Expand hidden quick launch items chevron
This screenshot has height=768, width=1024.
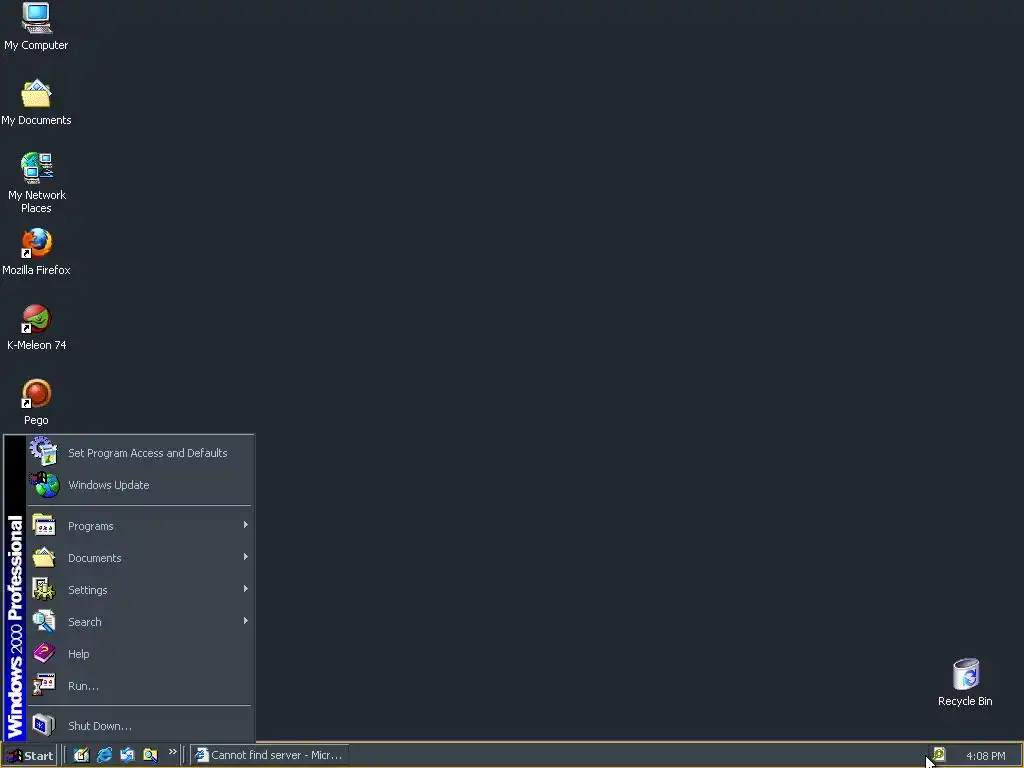coord(172,752)
